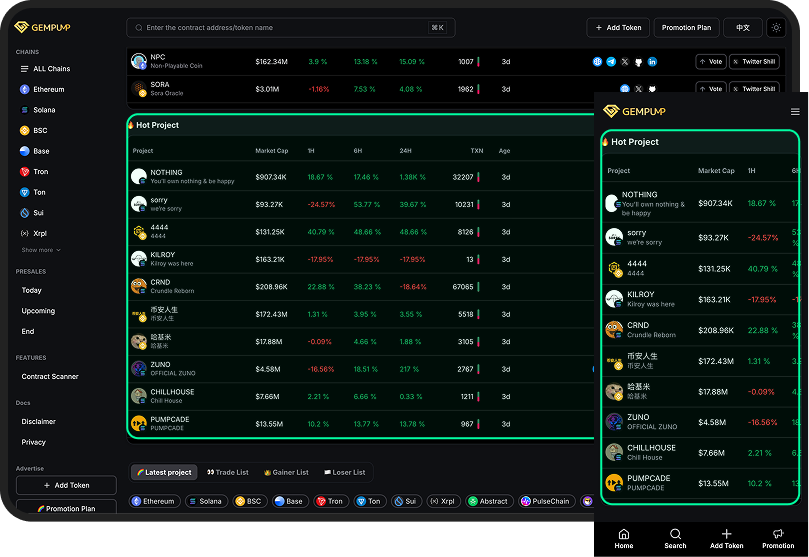The width and height of the screenshot is (809, 557).
Task: Open End presales
Action: [28, 332]
